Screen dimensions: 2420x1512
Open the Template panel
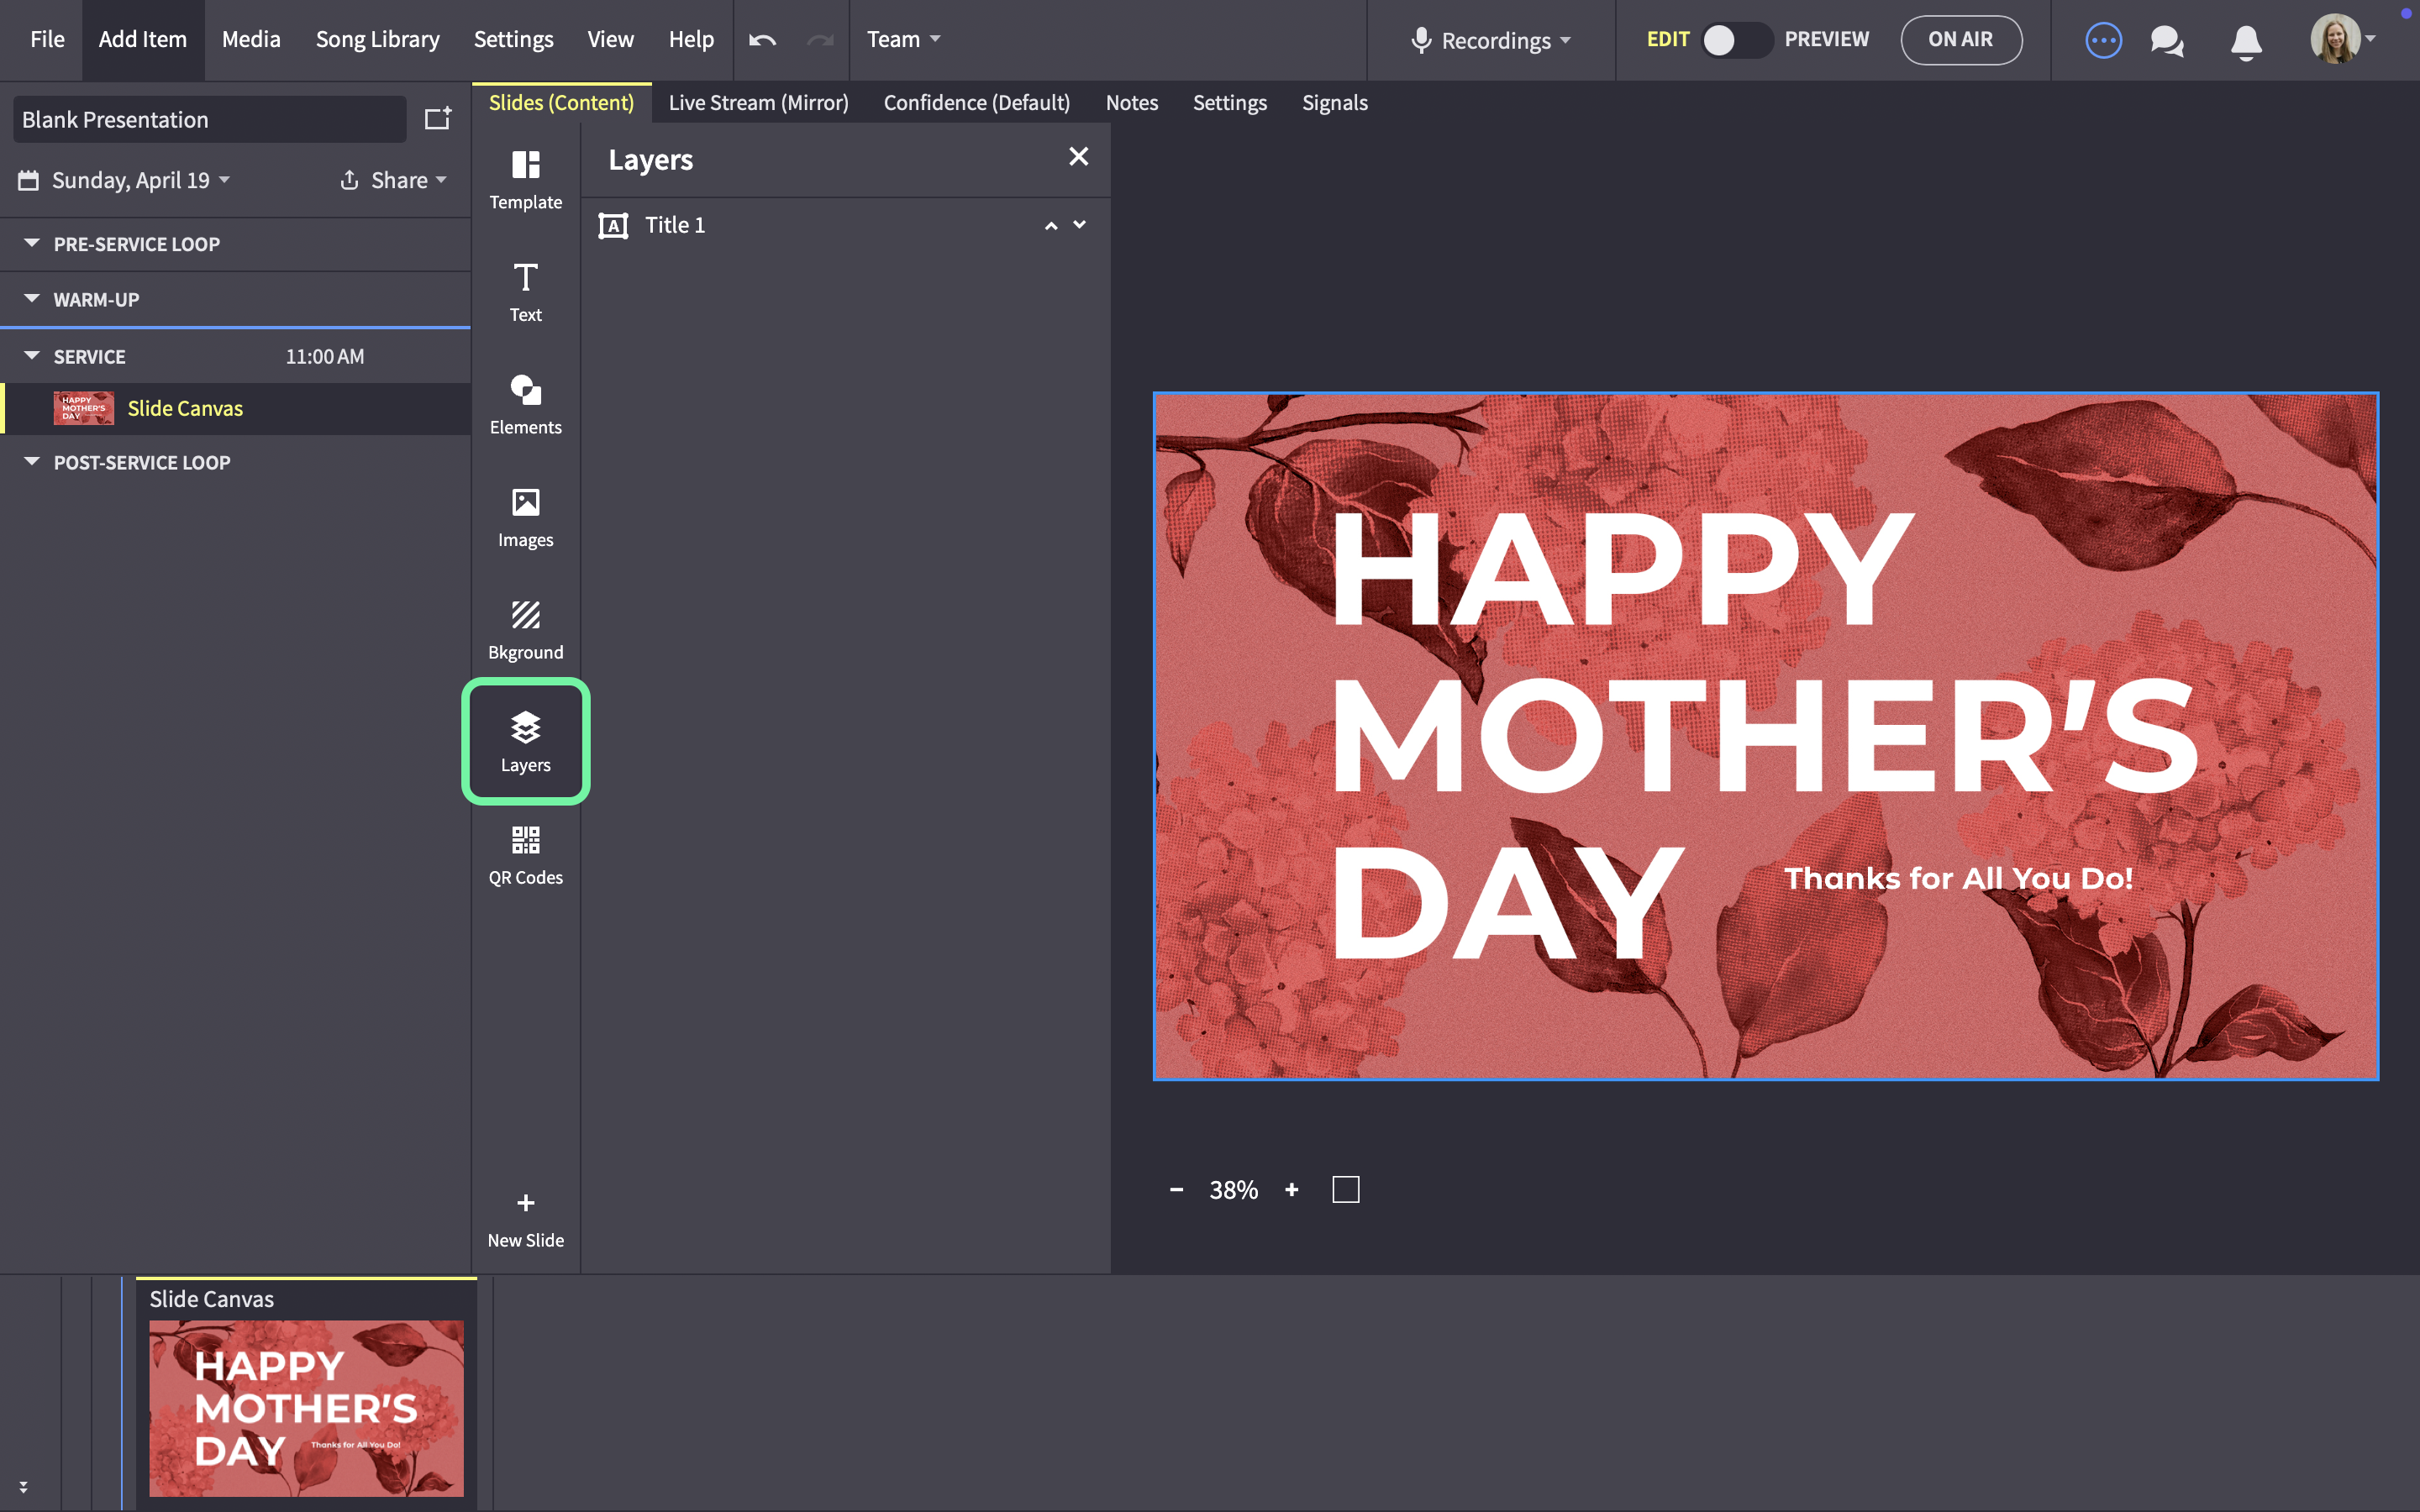525,180
